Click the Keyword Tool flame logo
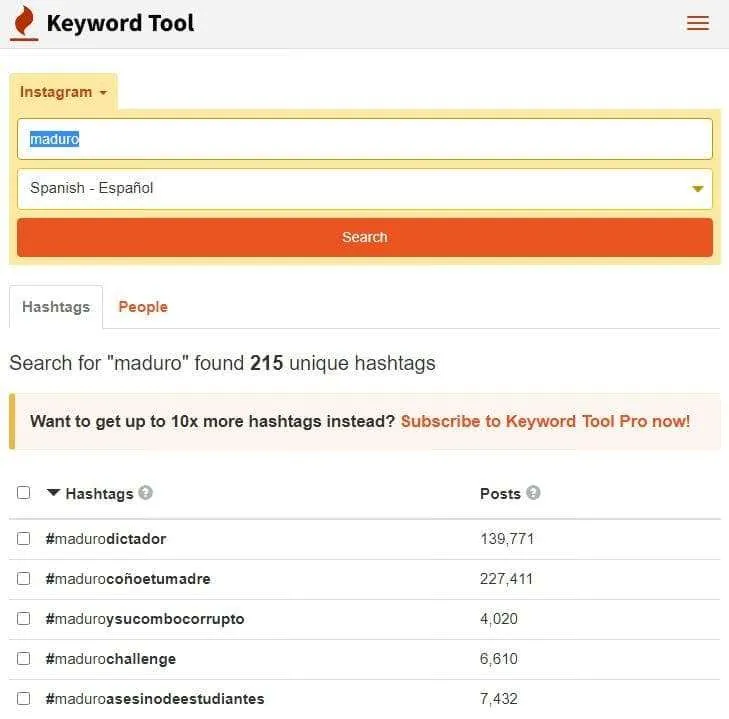 coord(24,23)
